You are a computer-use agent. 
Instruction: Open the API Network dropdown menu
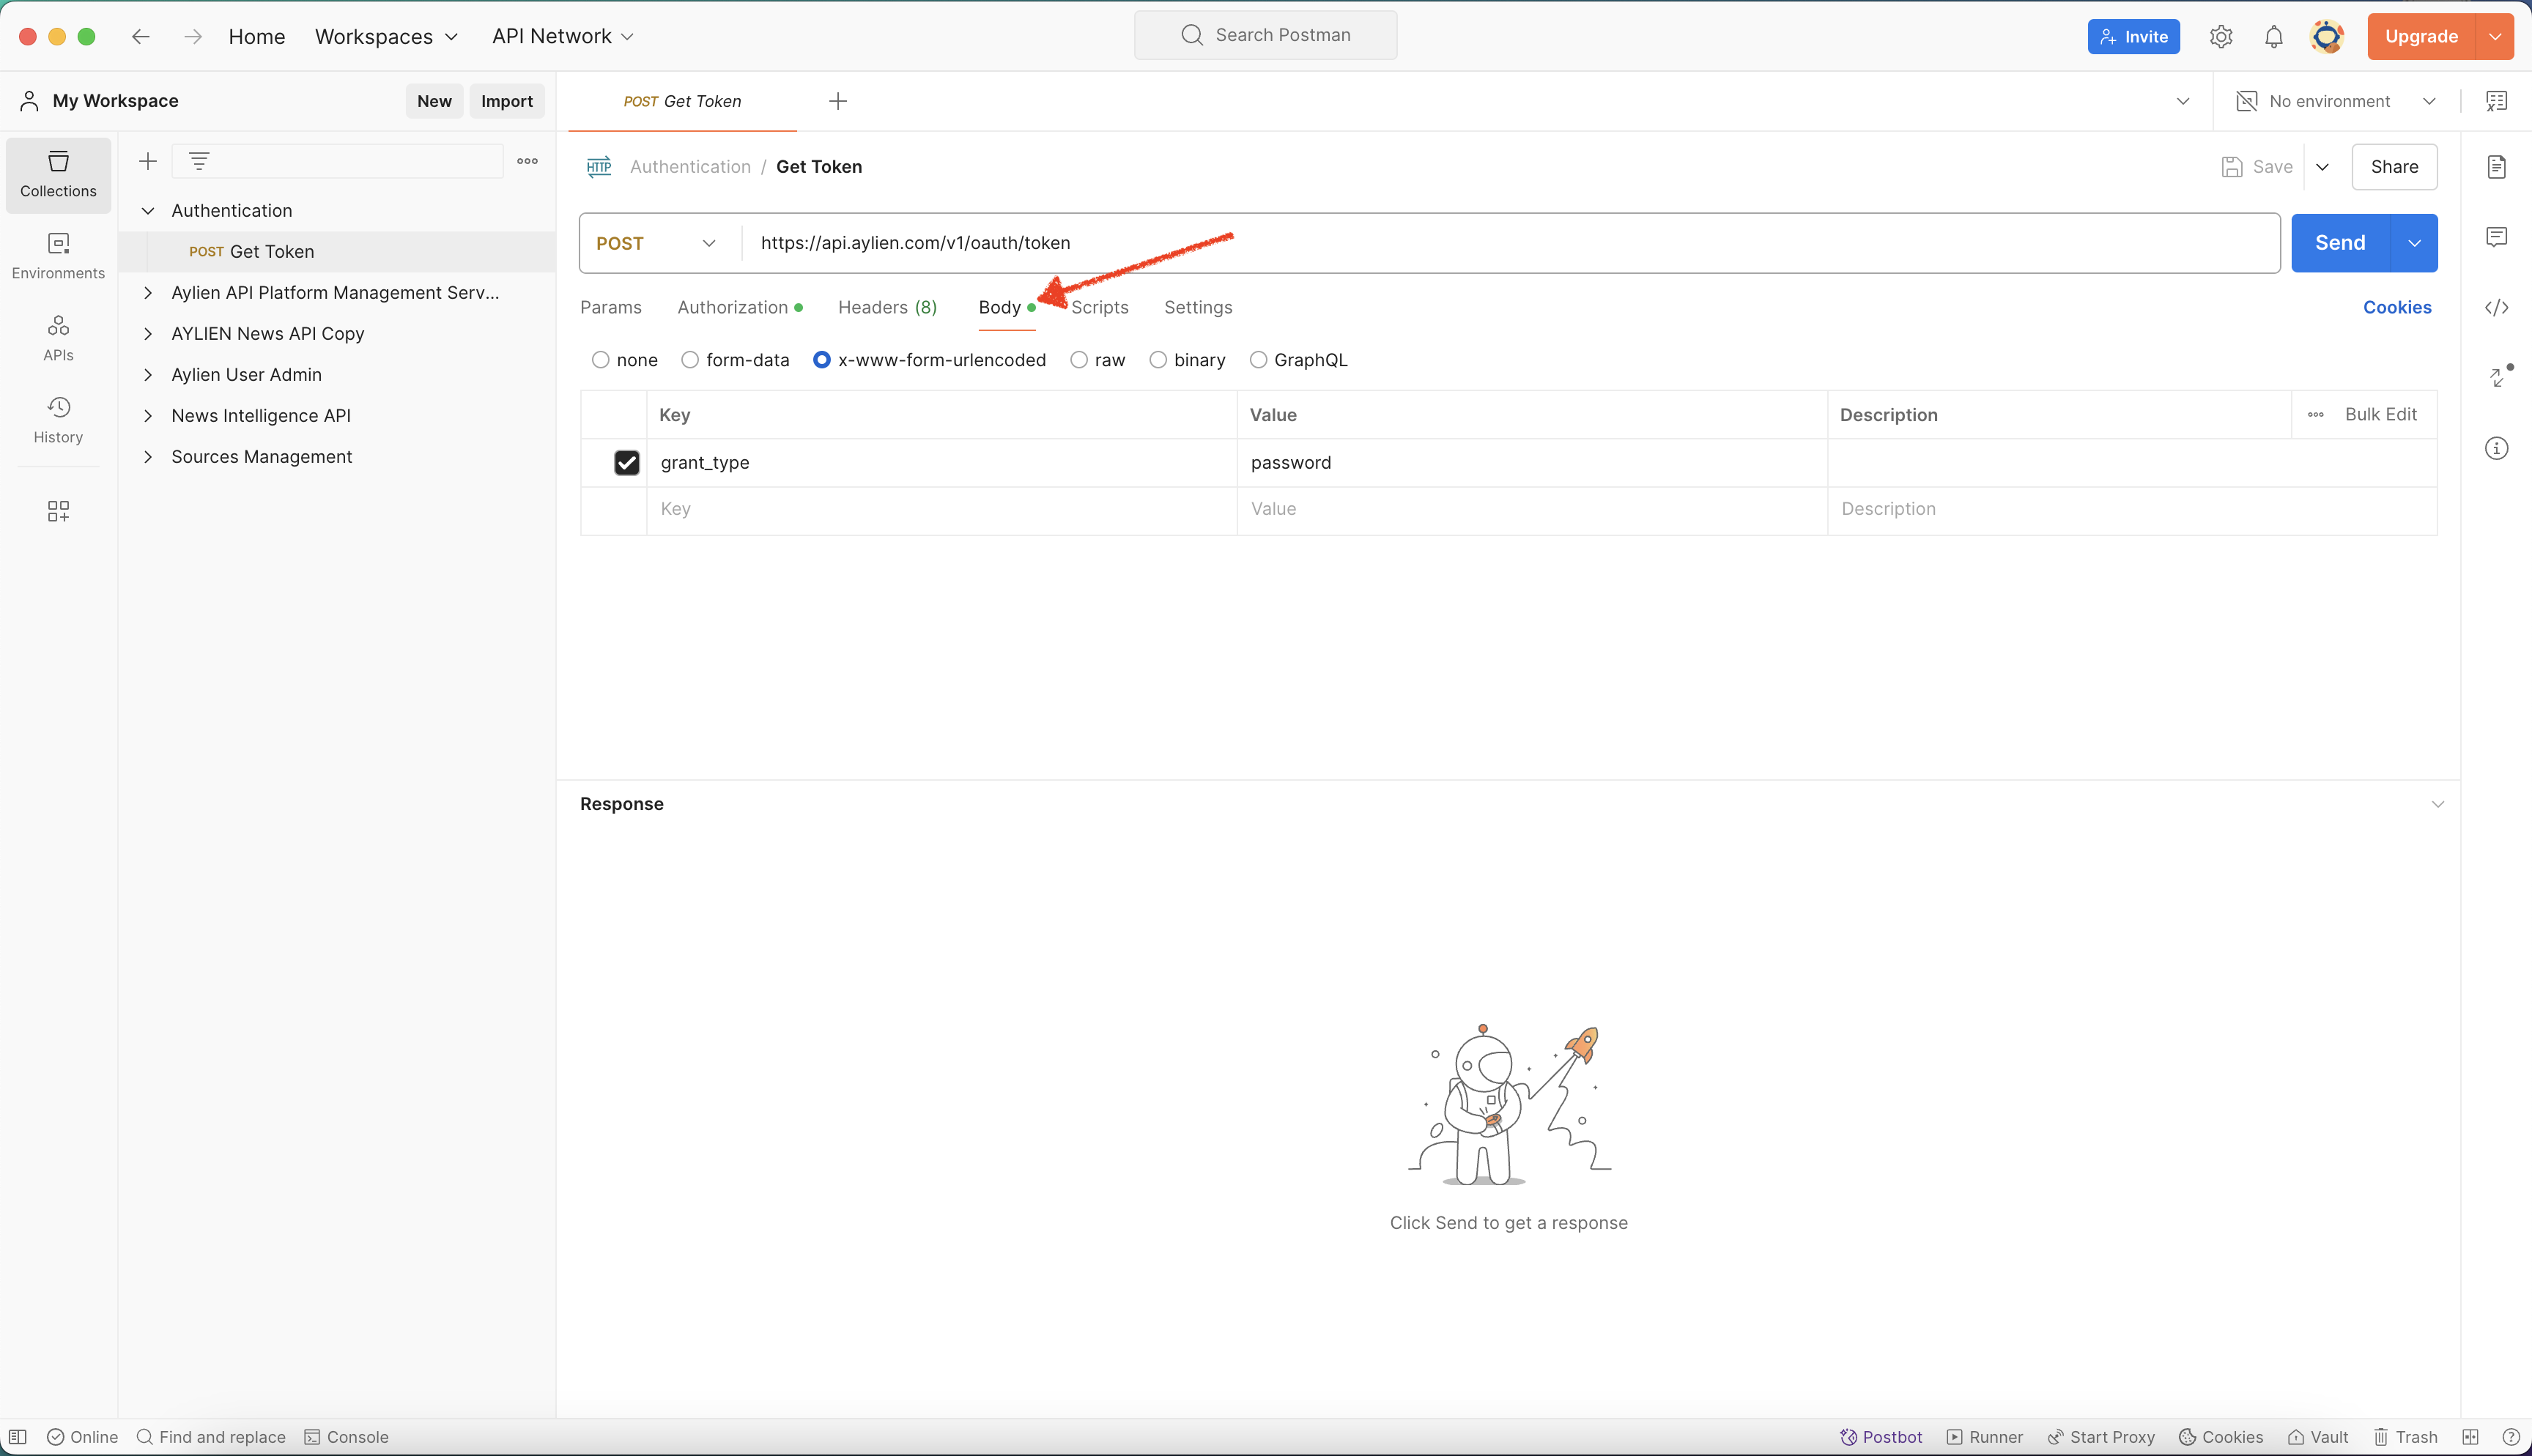[563, 36]
